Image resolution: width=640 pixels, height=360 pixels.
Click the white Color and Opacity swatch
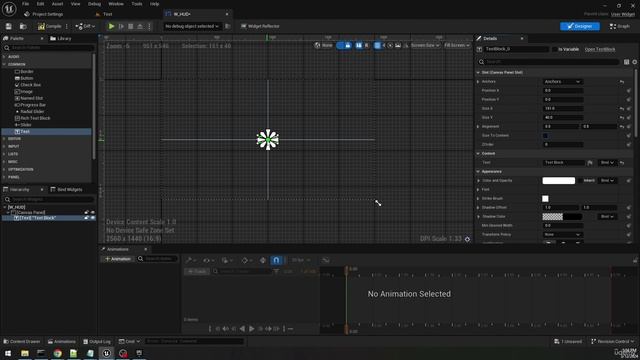pyautogui.click(x=558, y=180)
